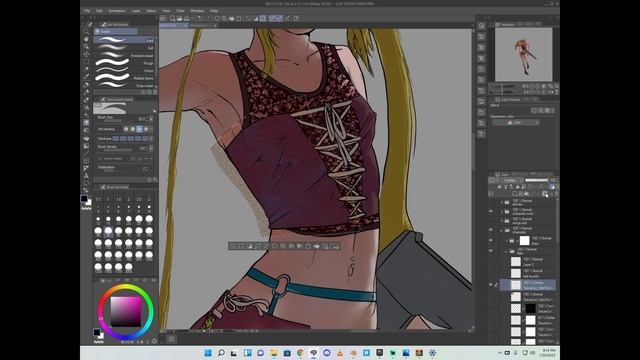Expand the character over layer folder
Viewport: 640px width, 360px height.
click(502, 211)
